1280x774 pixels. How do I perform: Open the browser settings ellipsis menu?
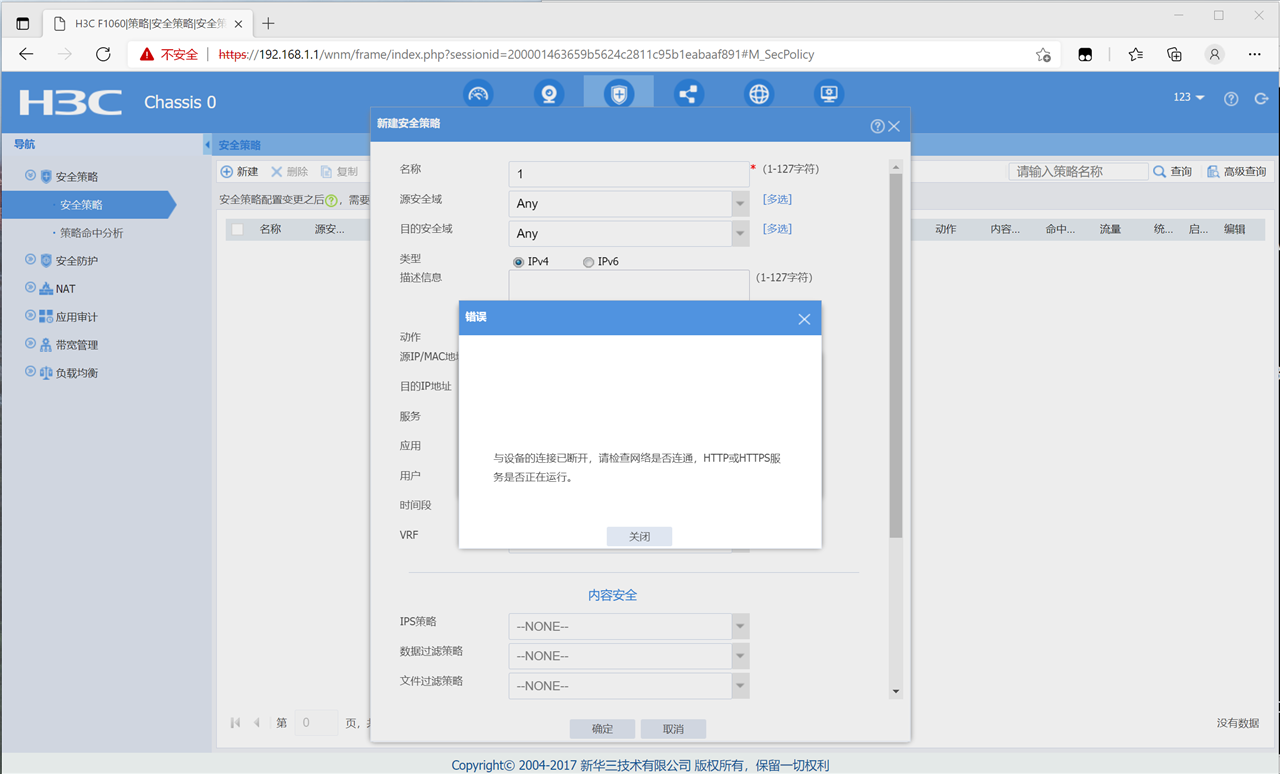coord(1255,55)
